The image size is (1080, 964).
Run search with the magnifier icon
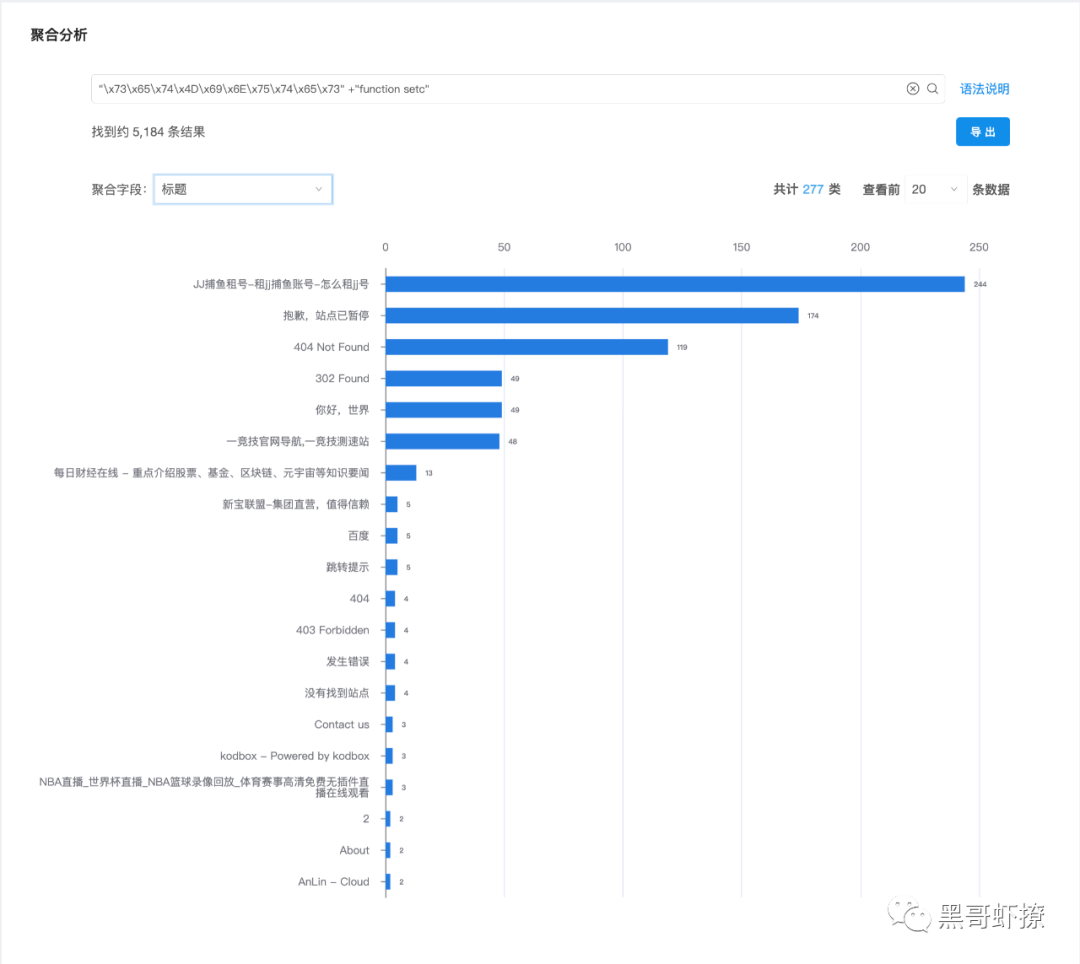pos(933,89)
